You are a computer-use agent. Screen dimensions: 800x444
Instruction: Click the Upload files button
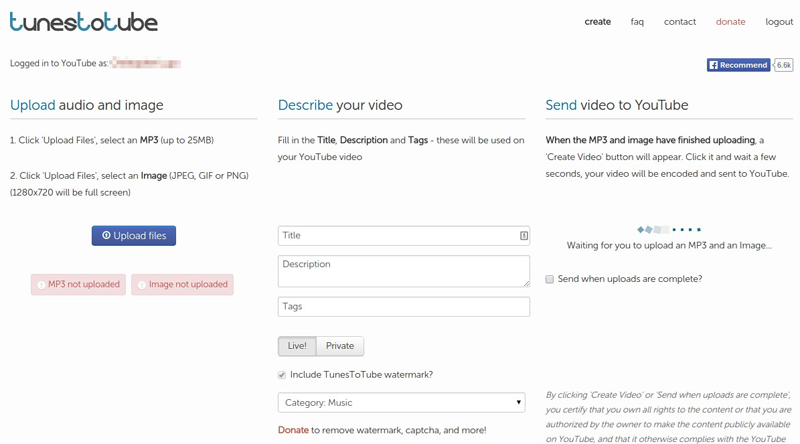click(134, 236)
